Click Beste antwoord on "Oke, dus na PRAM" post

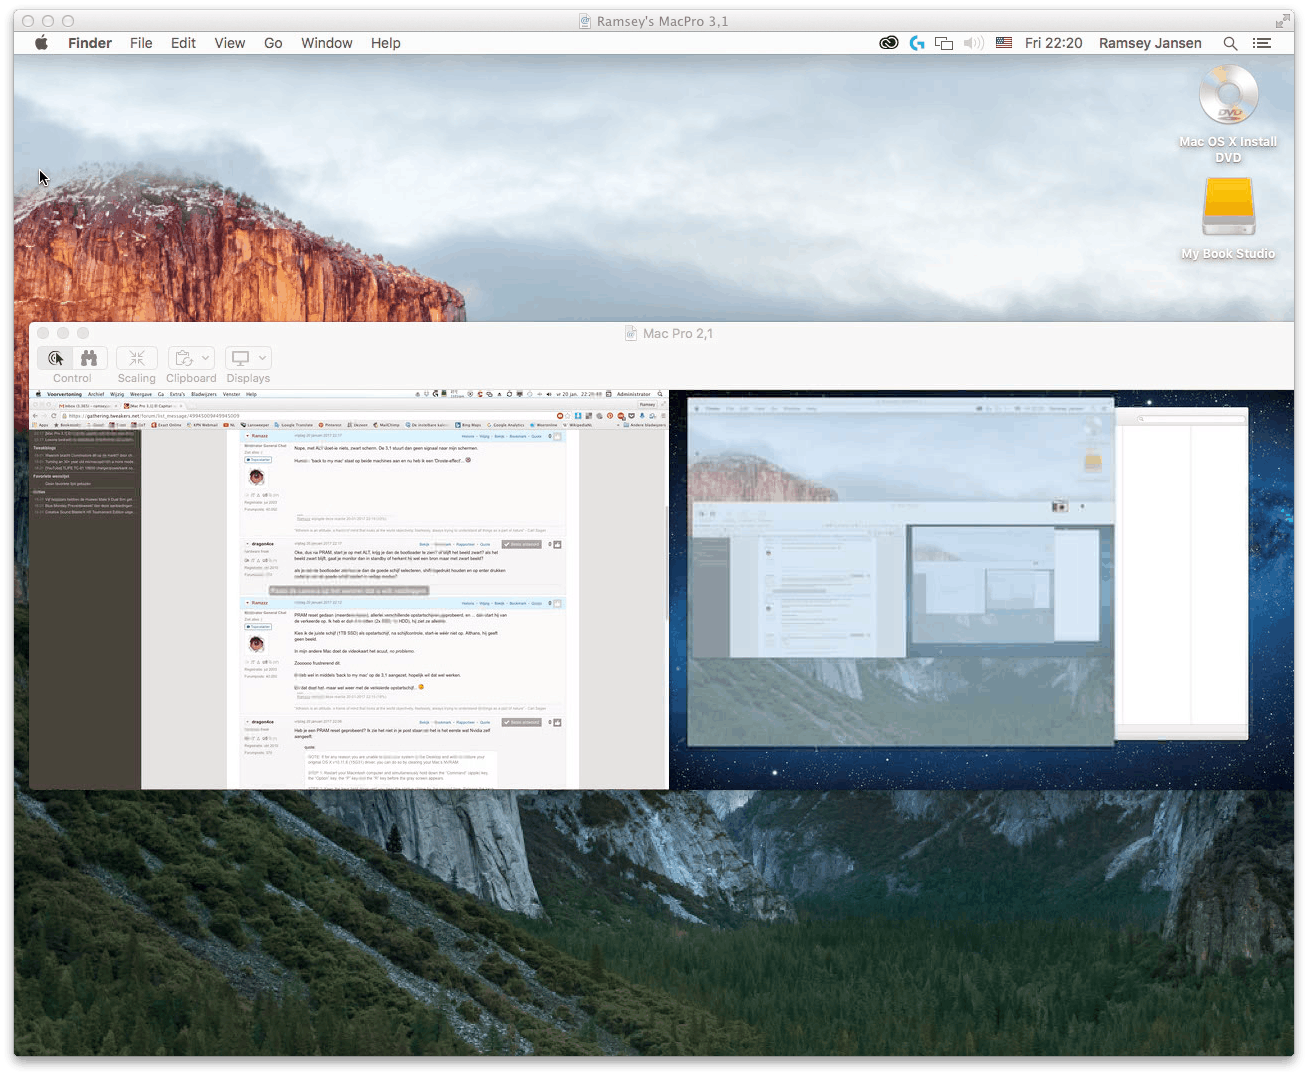click(521, 544)
